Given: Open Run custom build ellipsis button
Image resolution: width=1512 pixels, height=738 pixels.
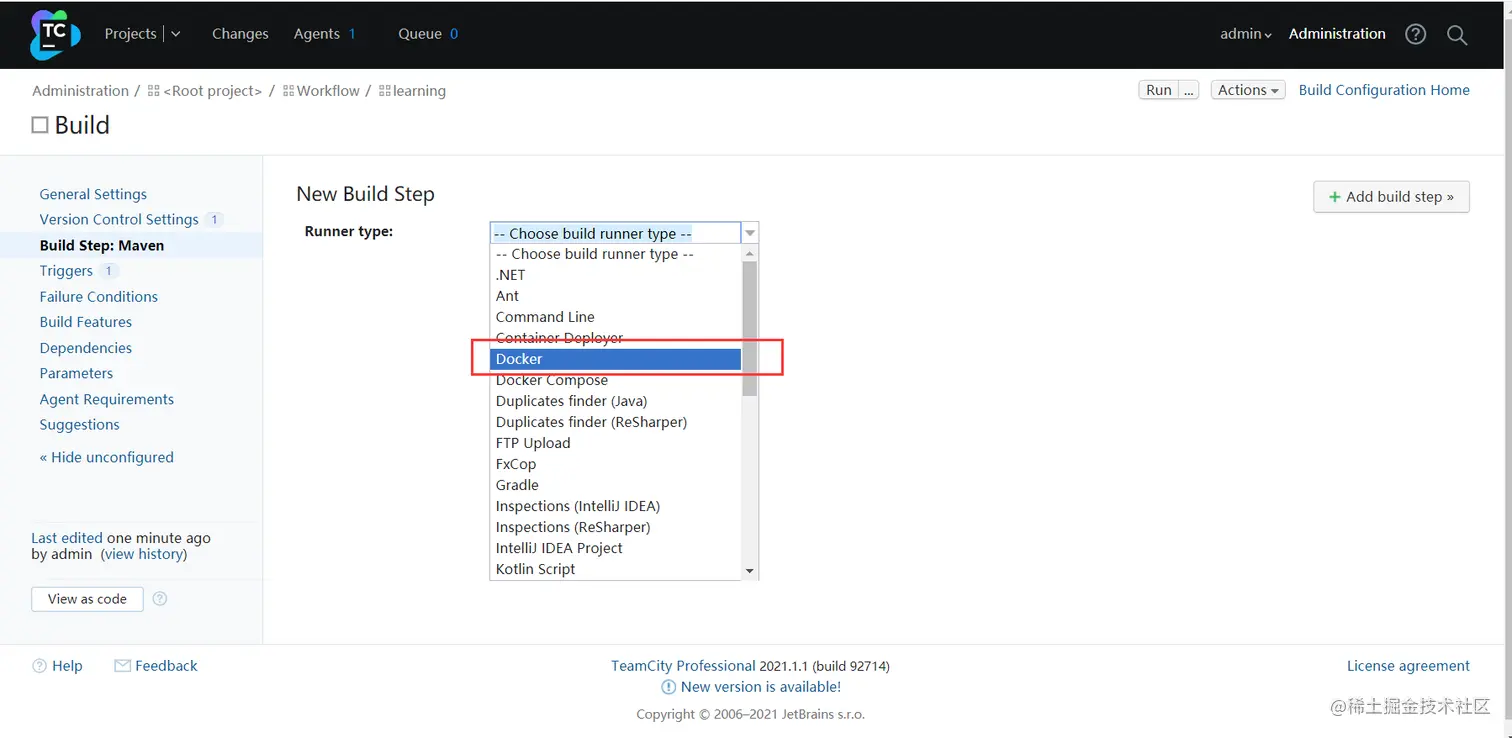Looking at the screenshot, I should pos(1188,90).
